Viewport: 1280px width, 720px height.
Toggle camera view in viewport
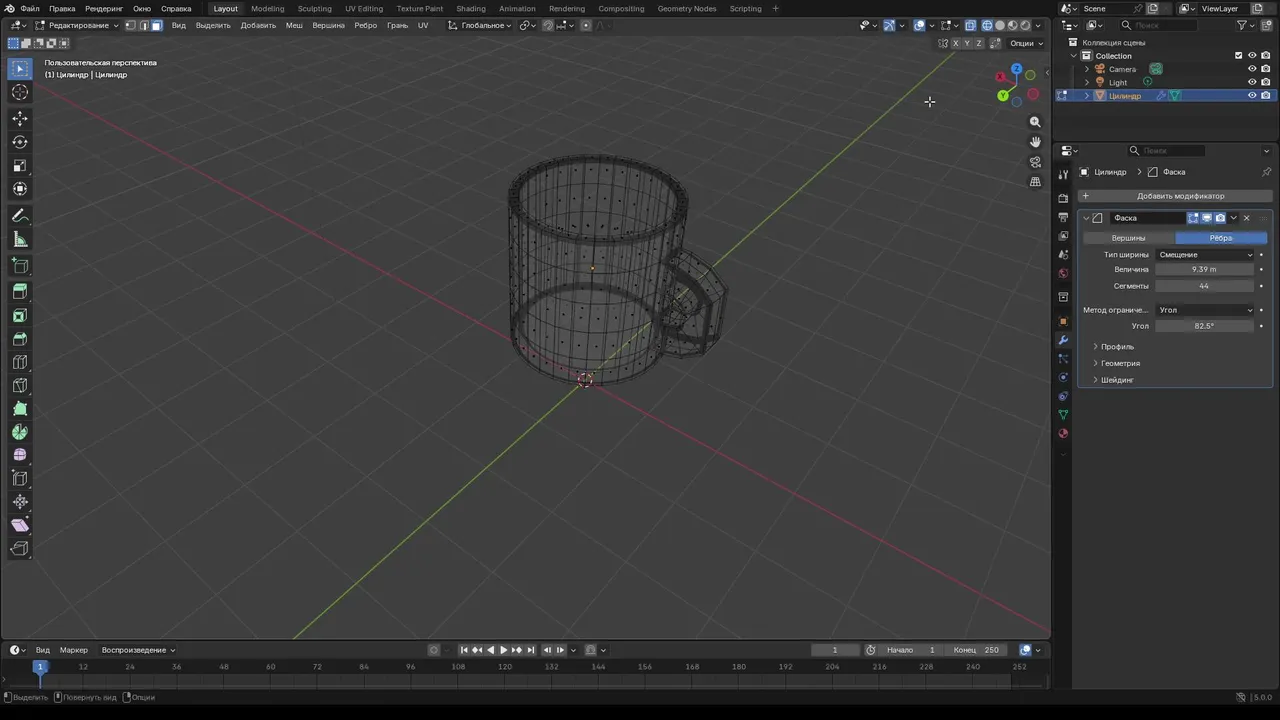(1035, 162)
